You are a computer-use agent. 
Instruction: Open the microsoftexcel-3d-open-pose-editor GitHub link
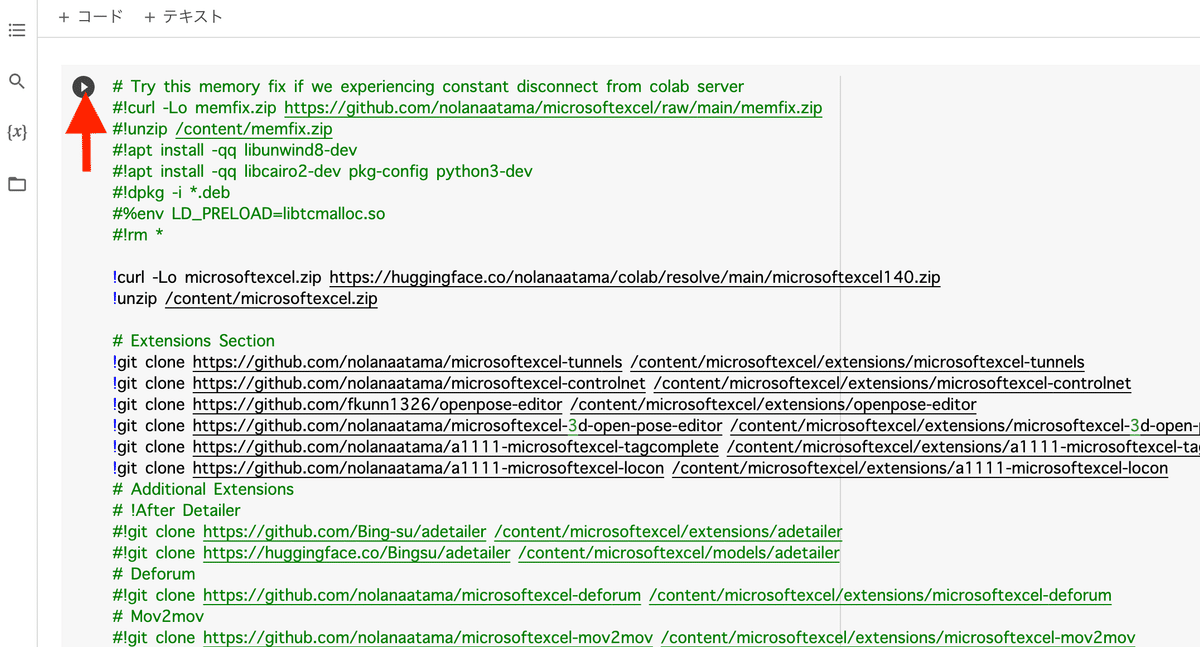click(457, 426)
